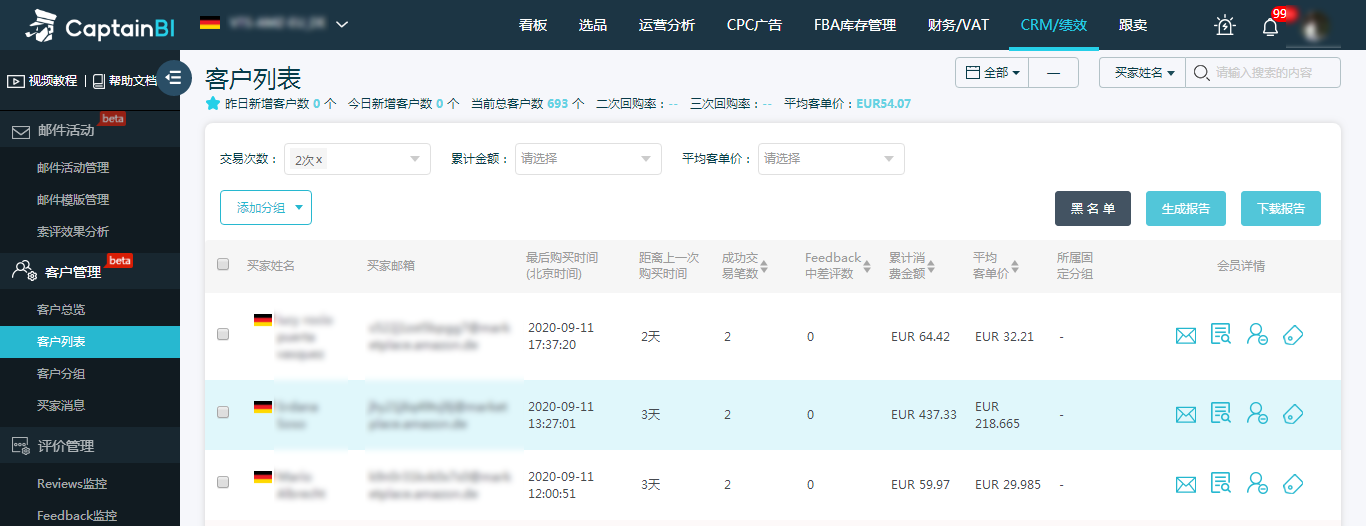Collapse the sidebar with the menu toggle icon
This screenshot has width=1366, height=526.
point(174,78)
